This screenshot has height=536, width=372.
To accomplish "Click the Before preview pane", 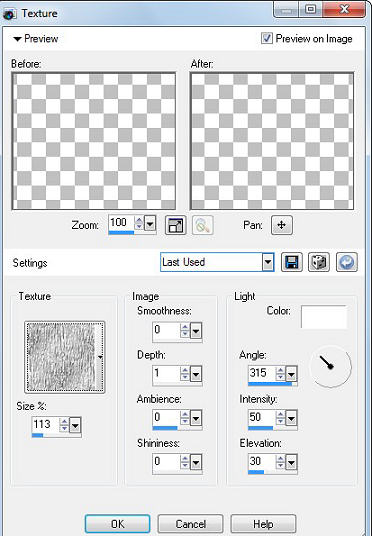I will [x=94, y=141].
